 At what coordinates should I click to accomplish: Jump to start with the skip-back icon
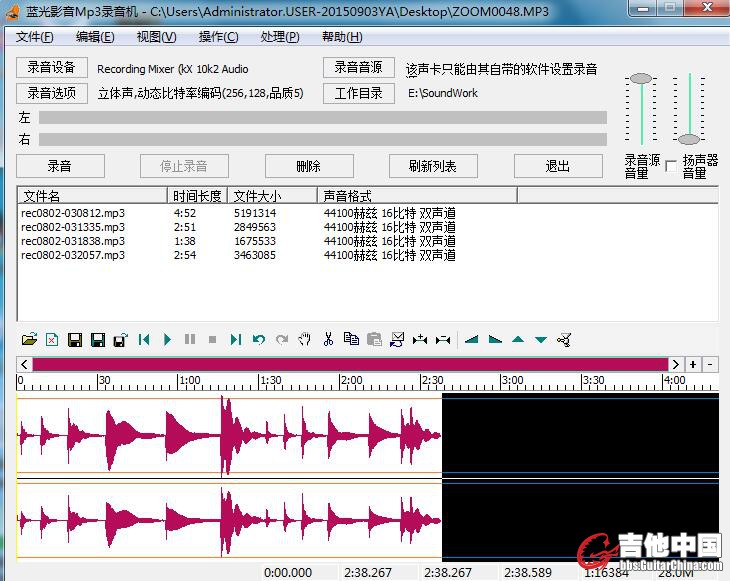tap(144, 340)
